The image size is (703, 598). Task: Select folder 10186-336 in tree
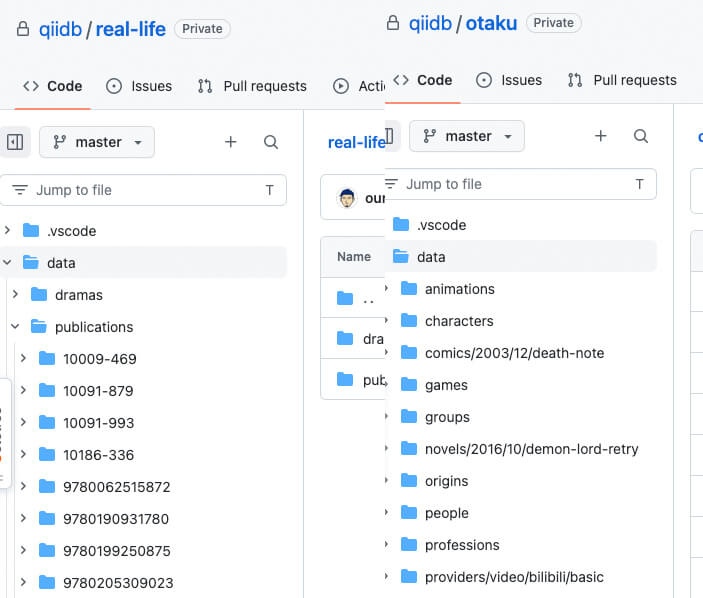99,455
